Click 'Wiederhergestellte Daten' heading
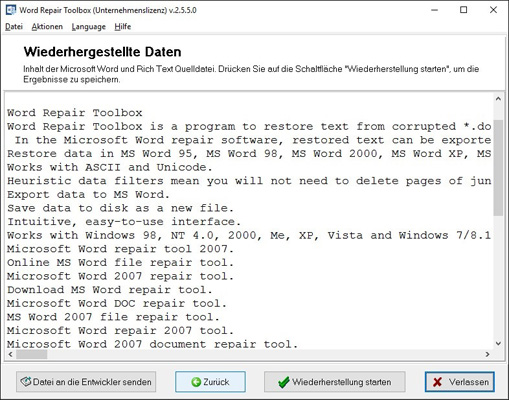The height and width of the screenshot is (400, 509). [103, 52]
